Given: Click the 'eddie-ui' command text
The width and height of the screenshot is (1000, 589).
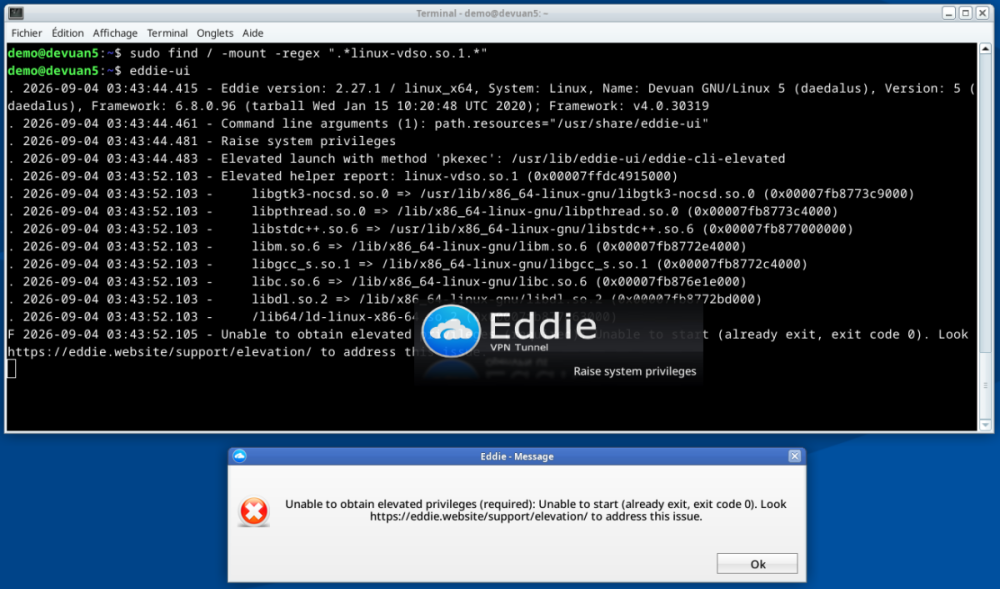Looking at the screenshot, I should pyautogui.click(x=159, y=71).
